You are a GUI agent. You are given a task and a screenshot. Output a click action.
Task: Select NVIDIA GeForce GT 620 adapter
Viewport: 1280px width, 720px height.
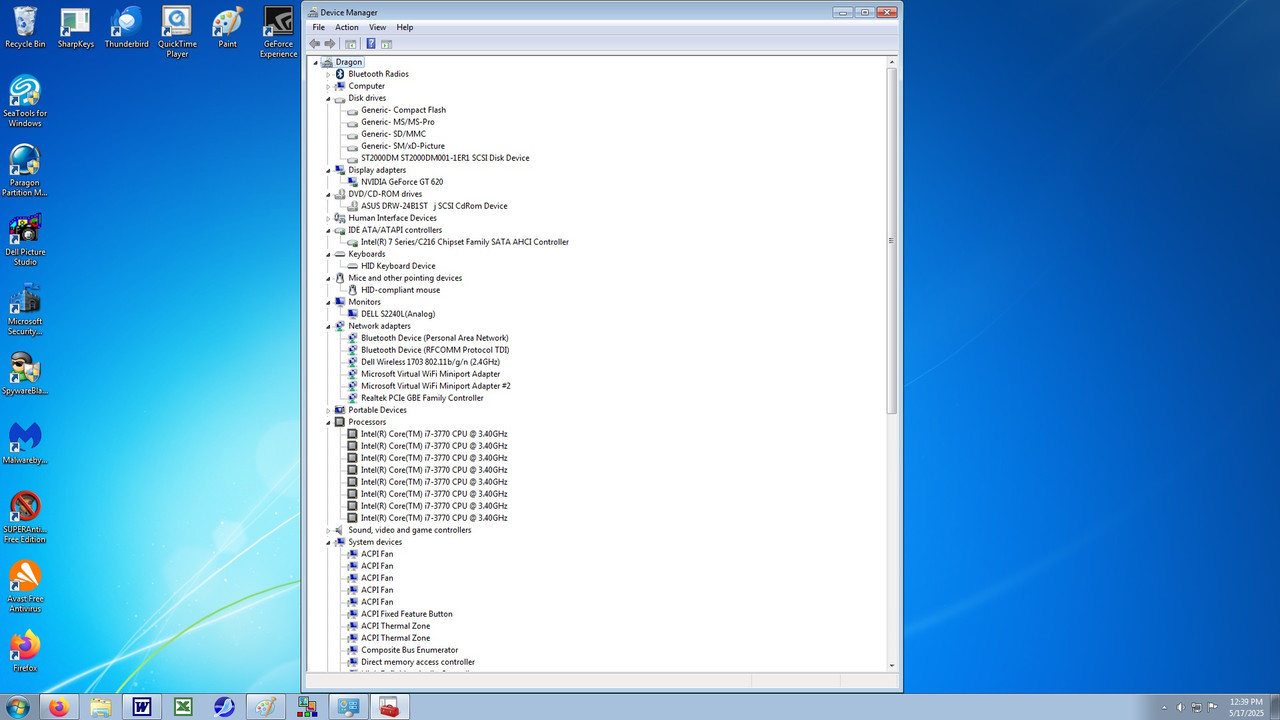[402, 182]
